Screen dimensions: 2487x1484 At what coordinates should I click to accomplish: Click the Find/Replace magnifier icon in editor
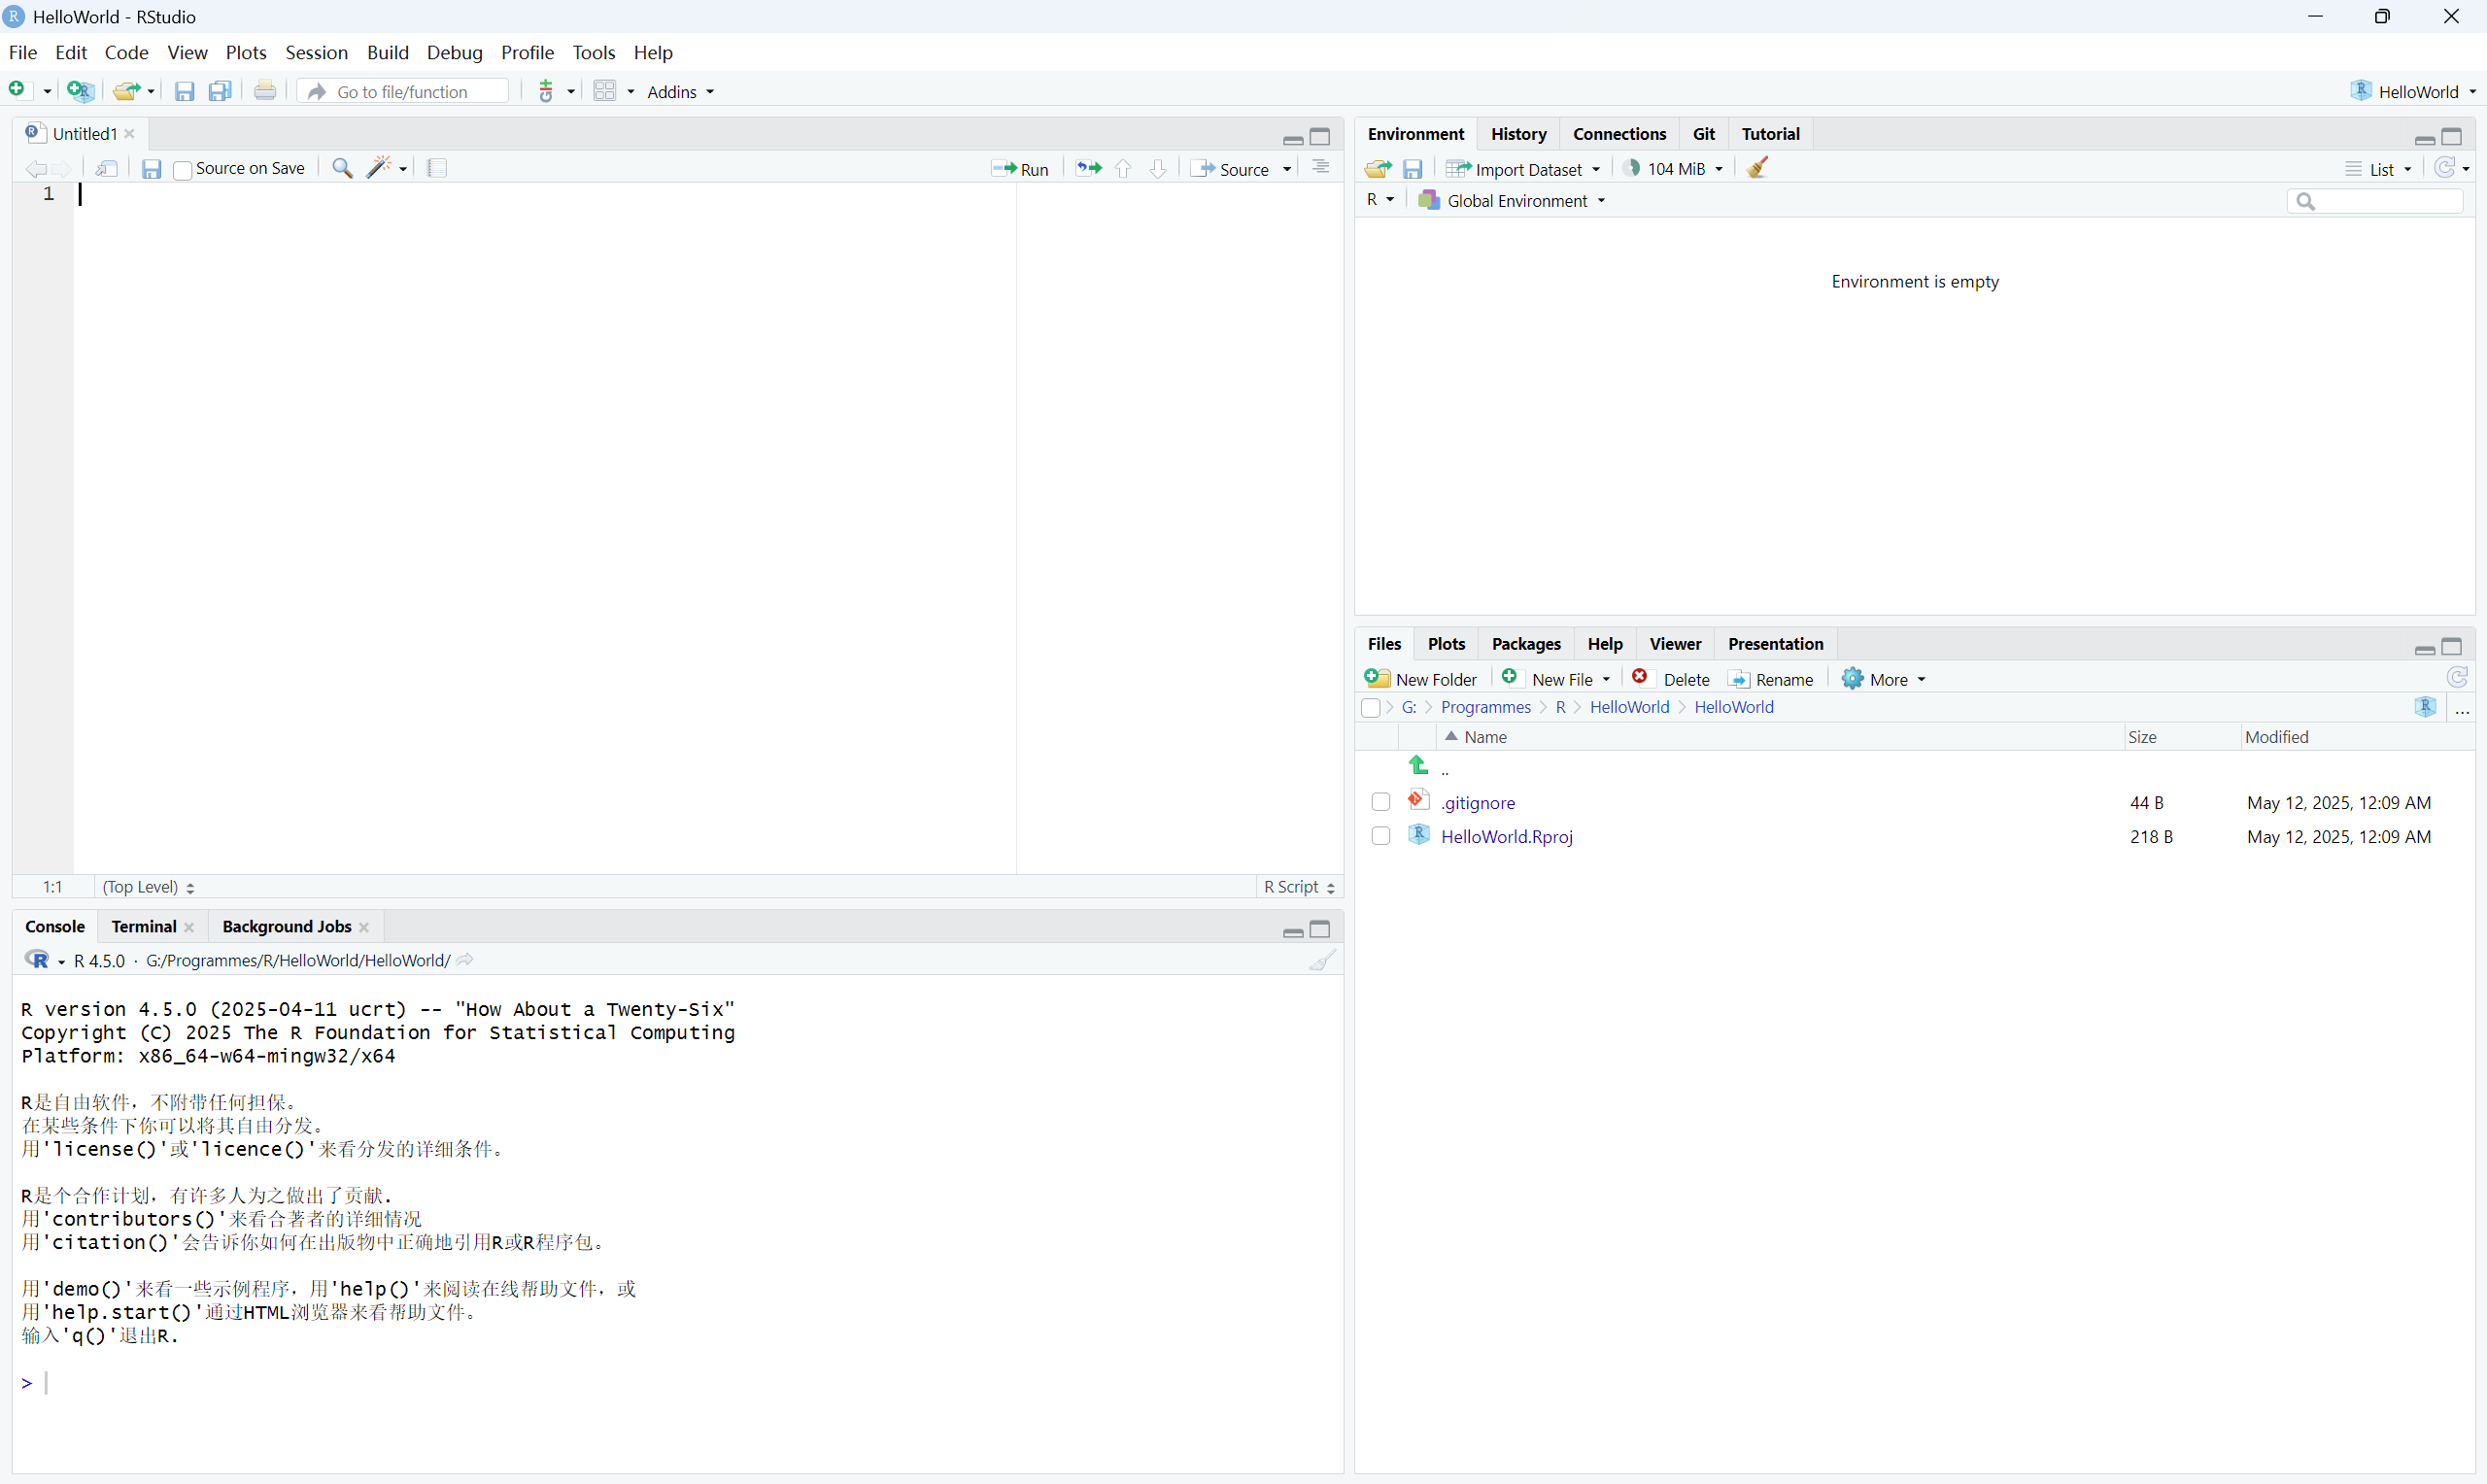click(x=342, y=168)
